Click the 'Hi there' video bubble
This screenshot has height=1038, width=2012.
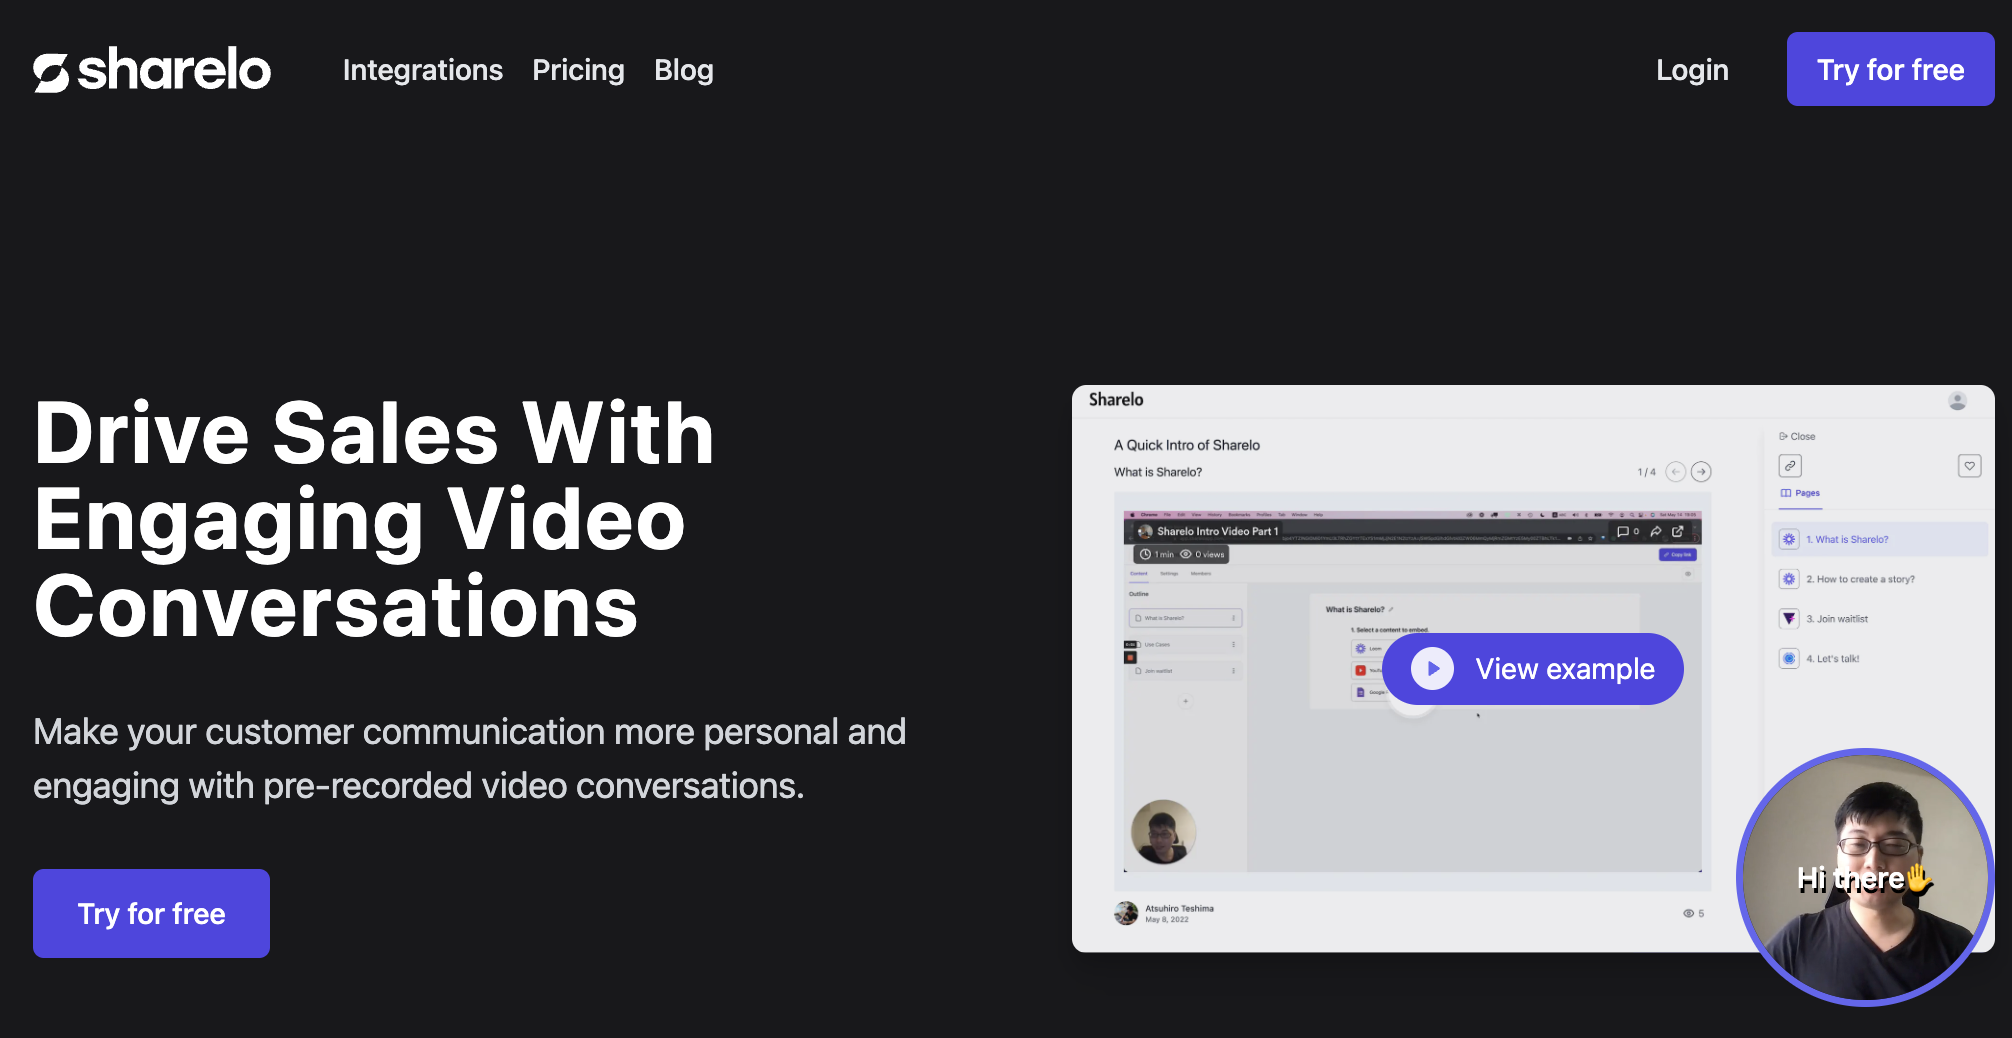[x=1866, y=877]
